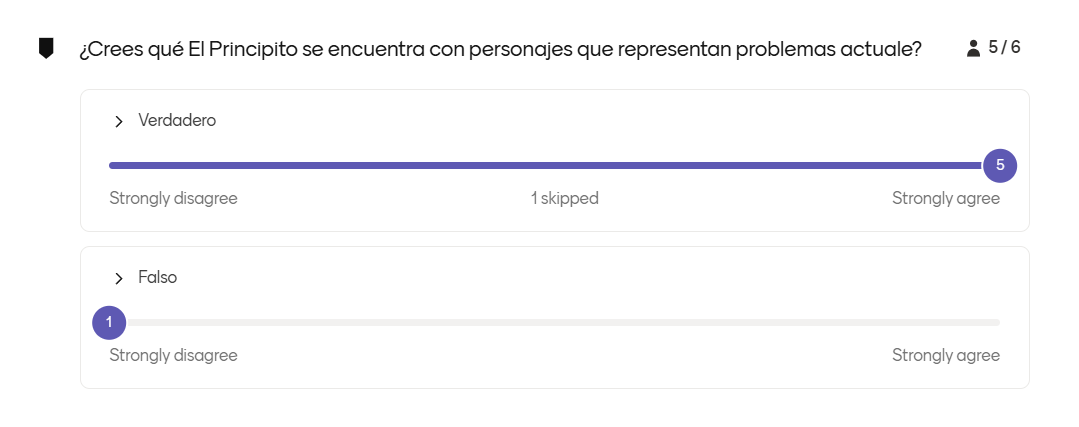Click the Falso option label
1079x427 pixels.
[x=158, y=277]
